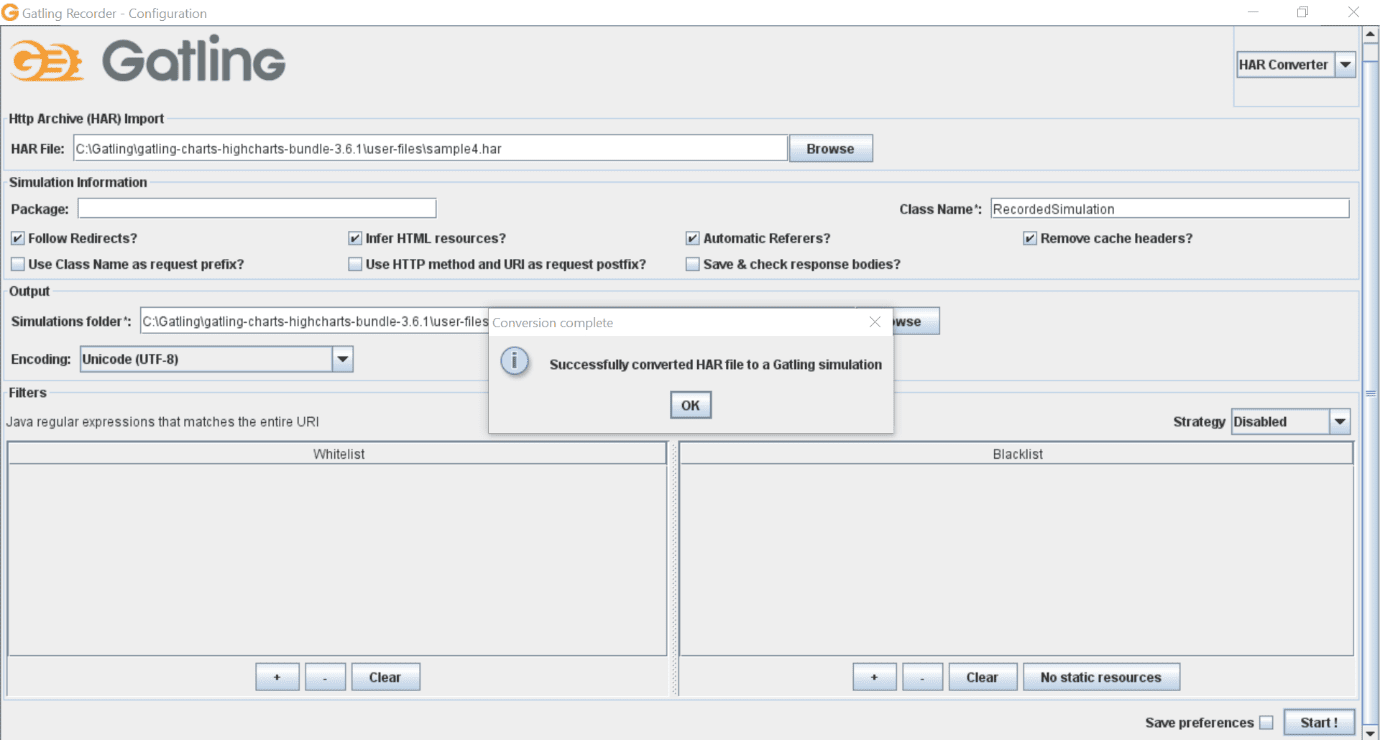Remove entry with Blacklist minus button
The height and width of the screenshot is (740, 1380).
tap(922, 677)
